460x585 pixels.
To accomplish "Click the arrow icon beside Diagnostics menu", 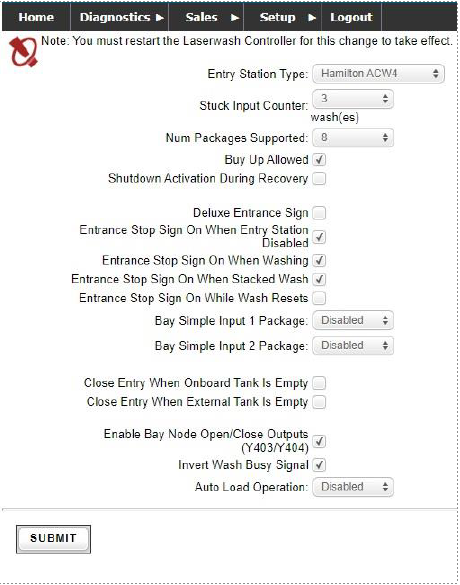I will coord(160,18).
